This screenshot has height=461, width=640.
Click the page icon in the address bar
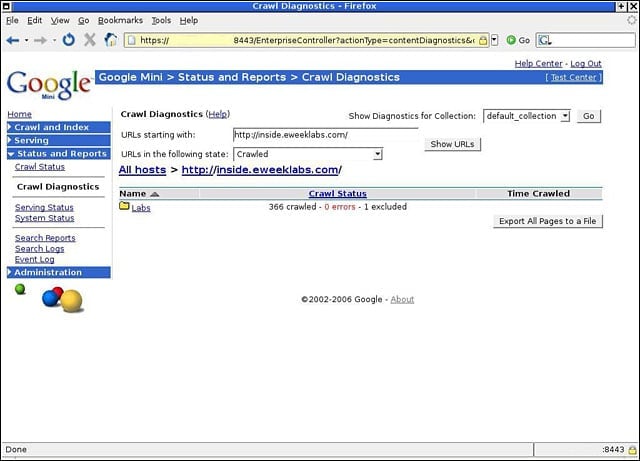click(x=131, y=40)
